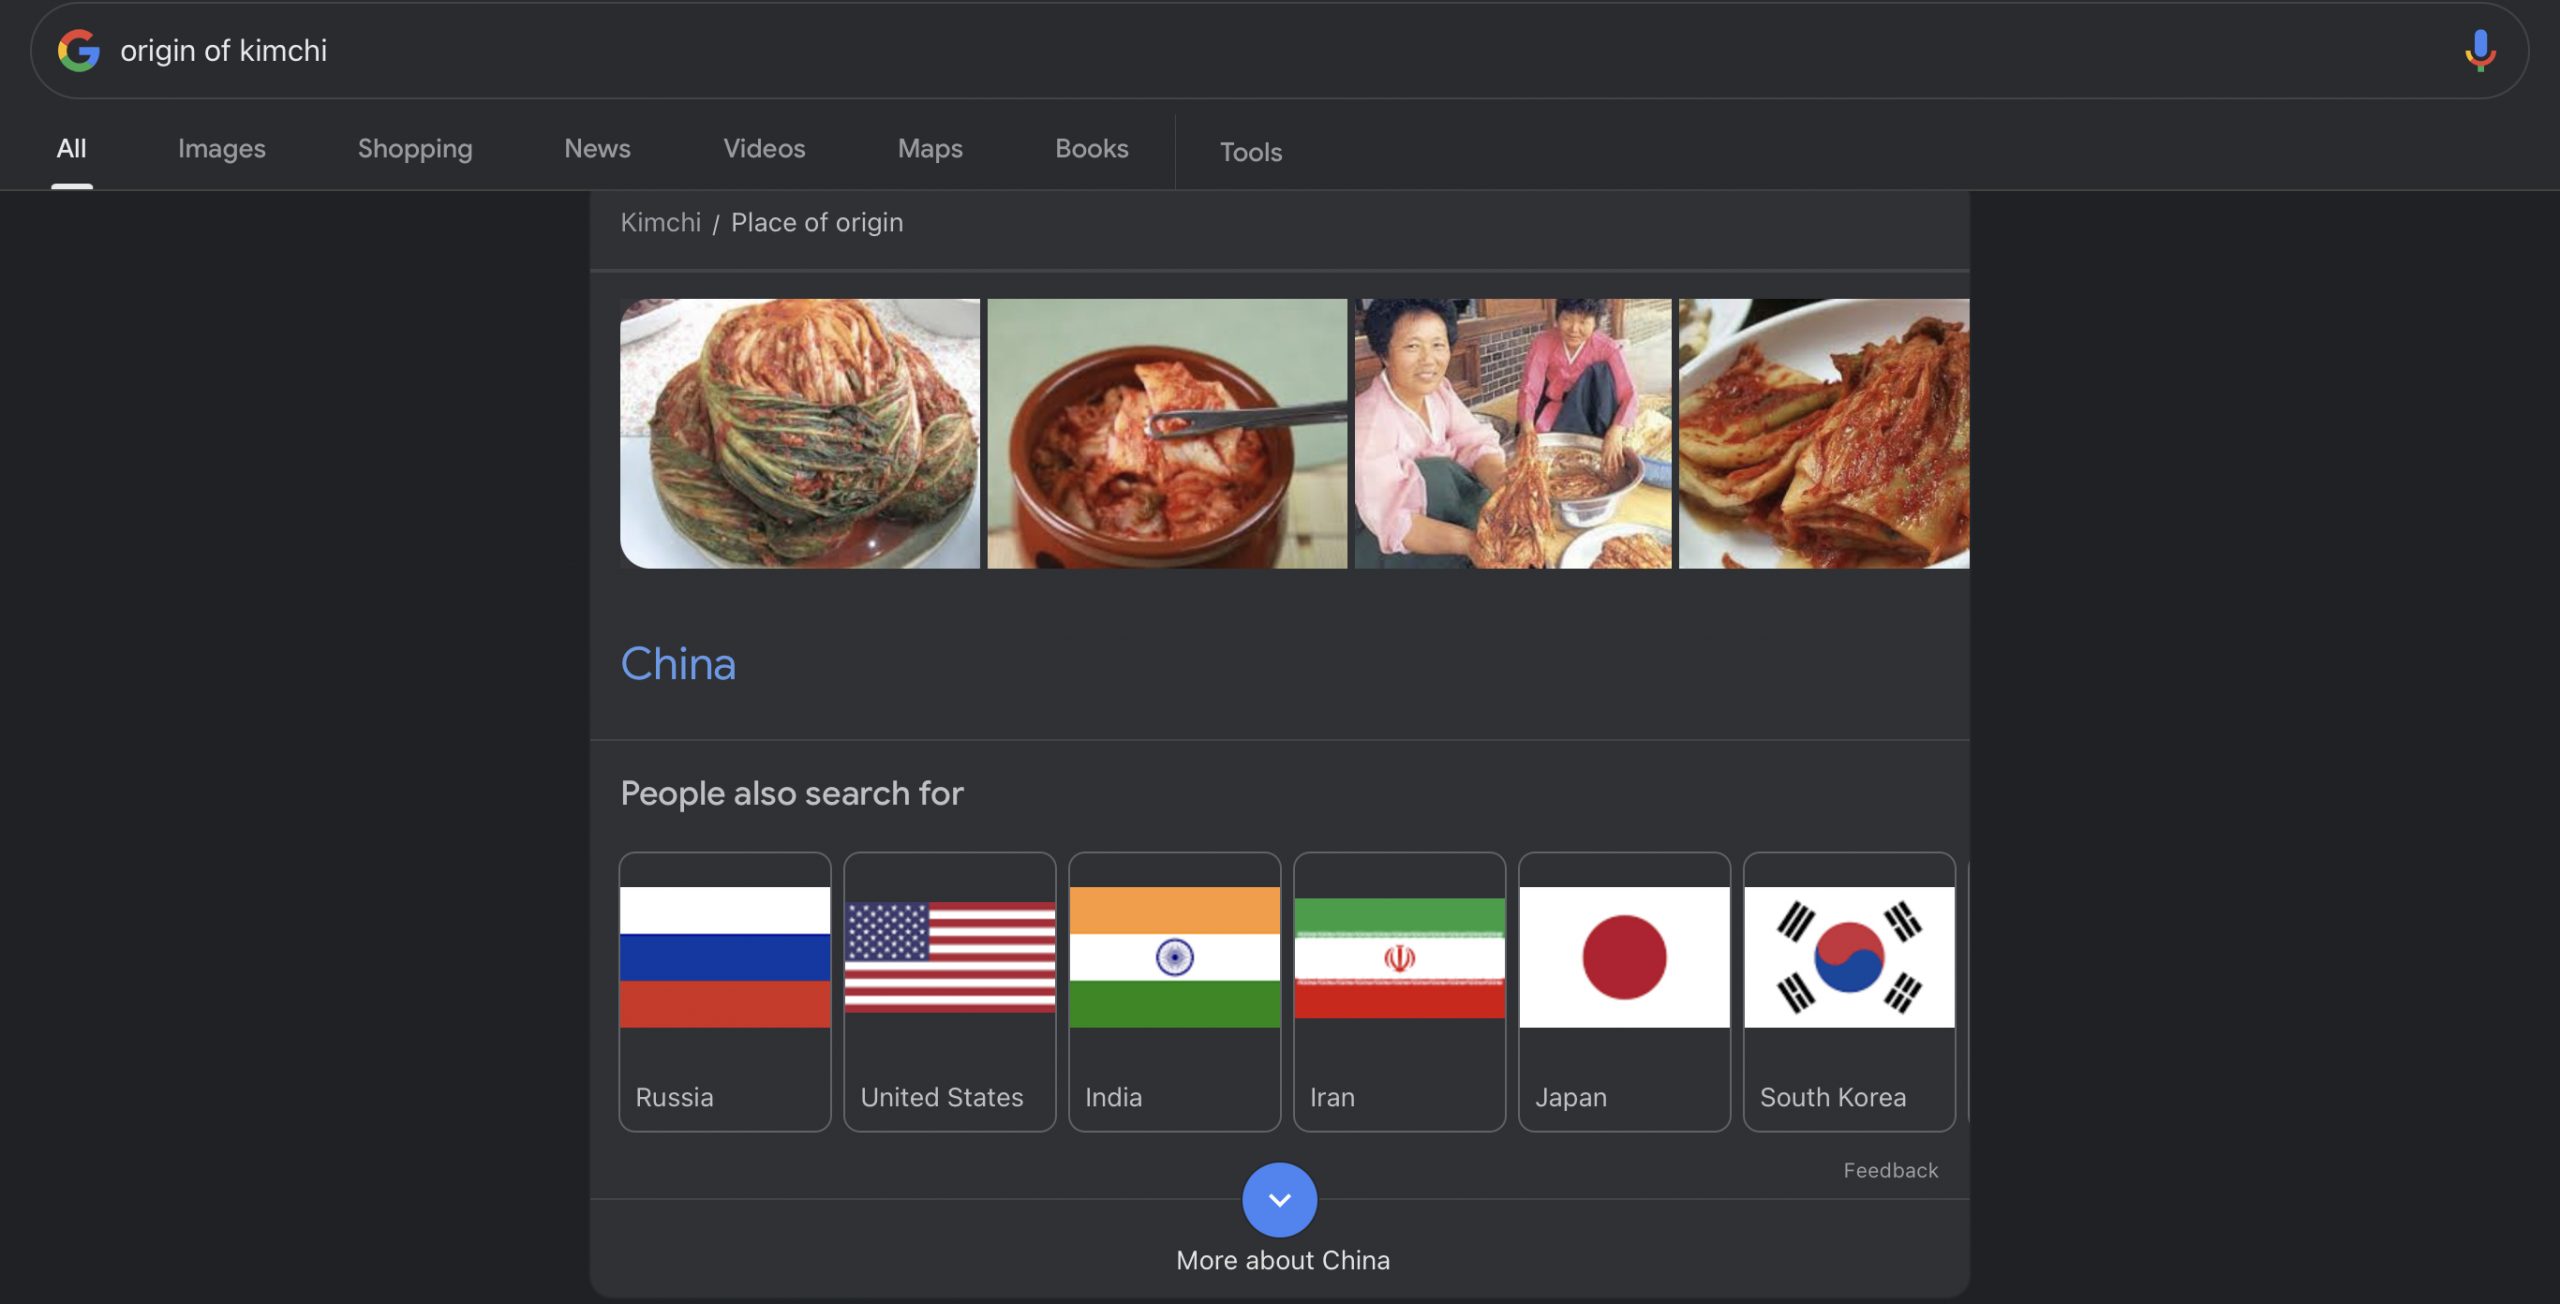The height and width of the screenshot is (1304, 2560).
Task: Go to the News tab
Action: tap(597, 149)
